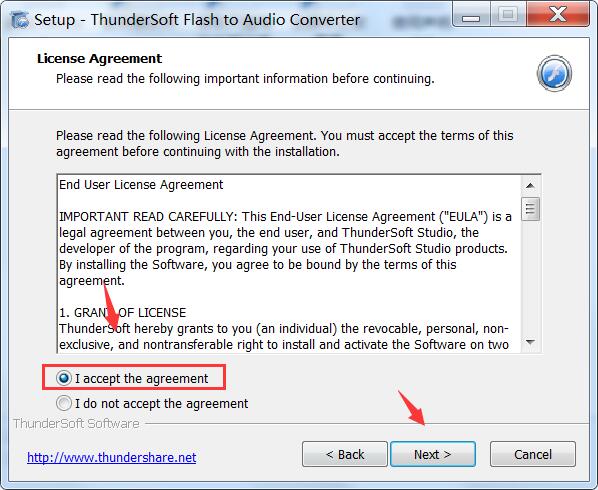Click the setup installer icon in title bar
The width and height of the screenshot is (598, 490).
pos(19,20)
